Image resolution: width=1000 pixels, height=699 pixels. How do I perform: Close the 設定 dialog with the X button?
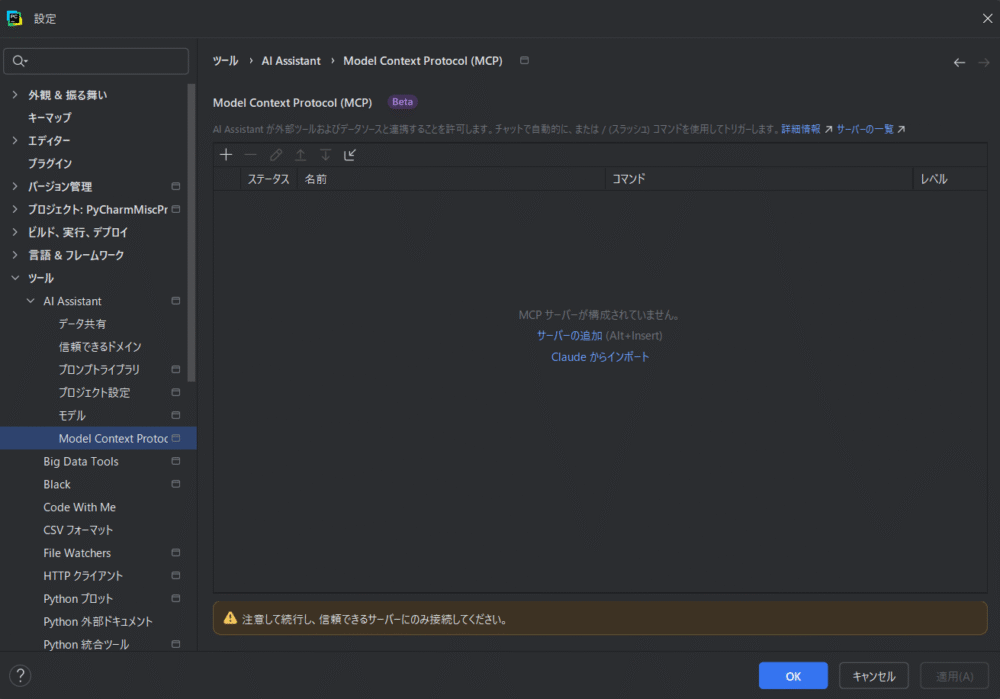[x=987, y=18]
